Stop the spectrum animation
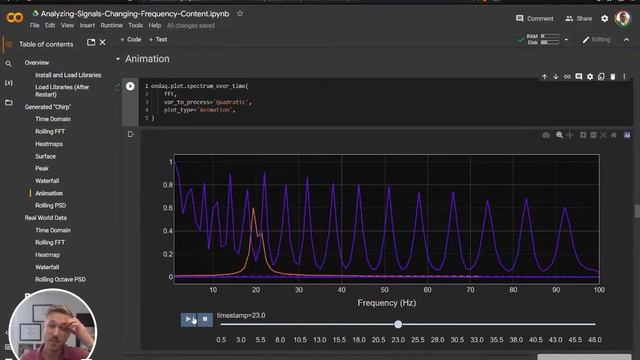The width and height of the screenshot is (640, 360). 205,319
